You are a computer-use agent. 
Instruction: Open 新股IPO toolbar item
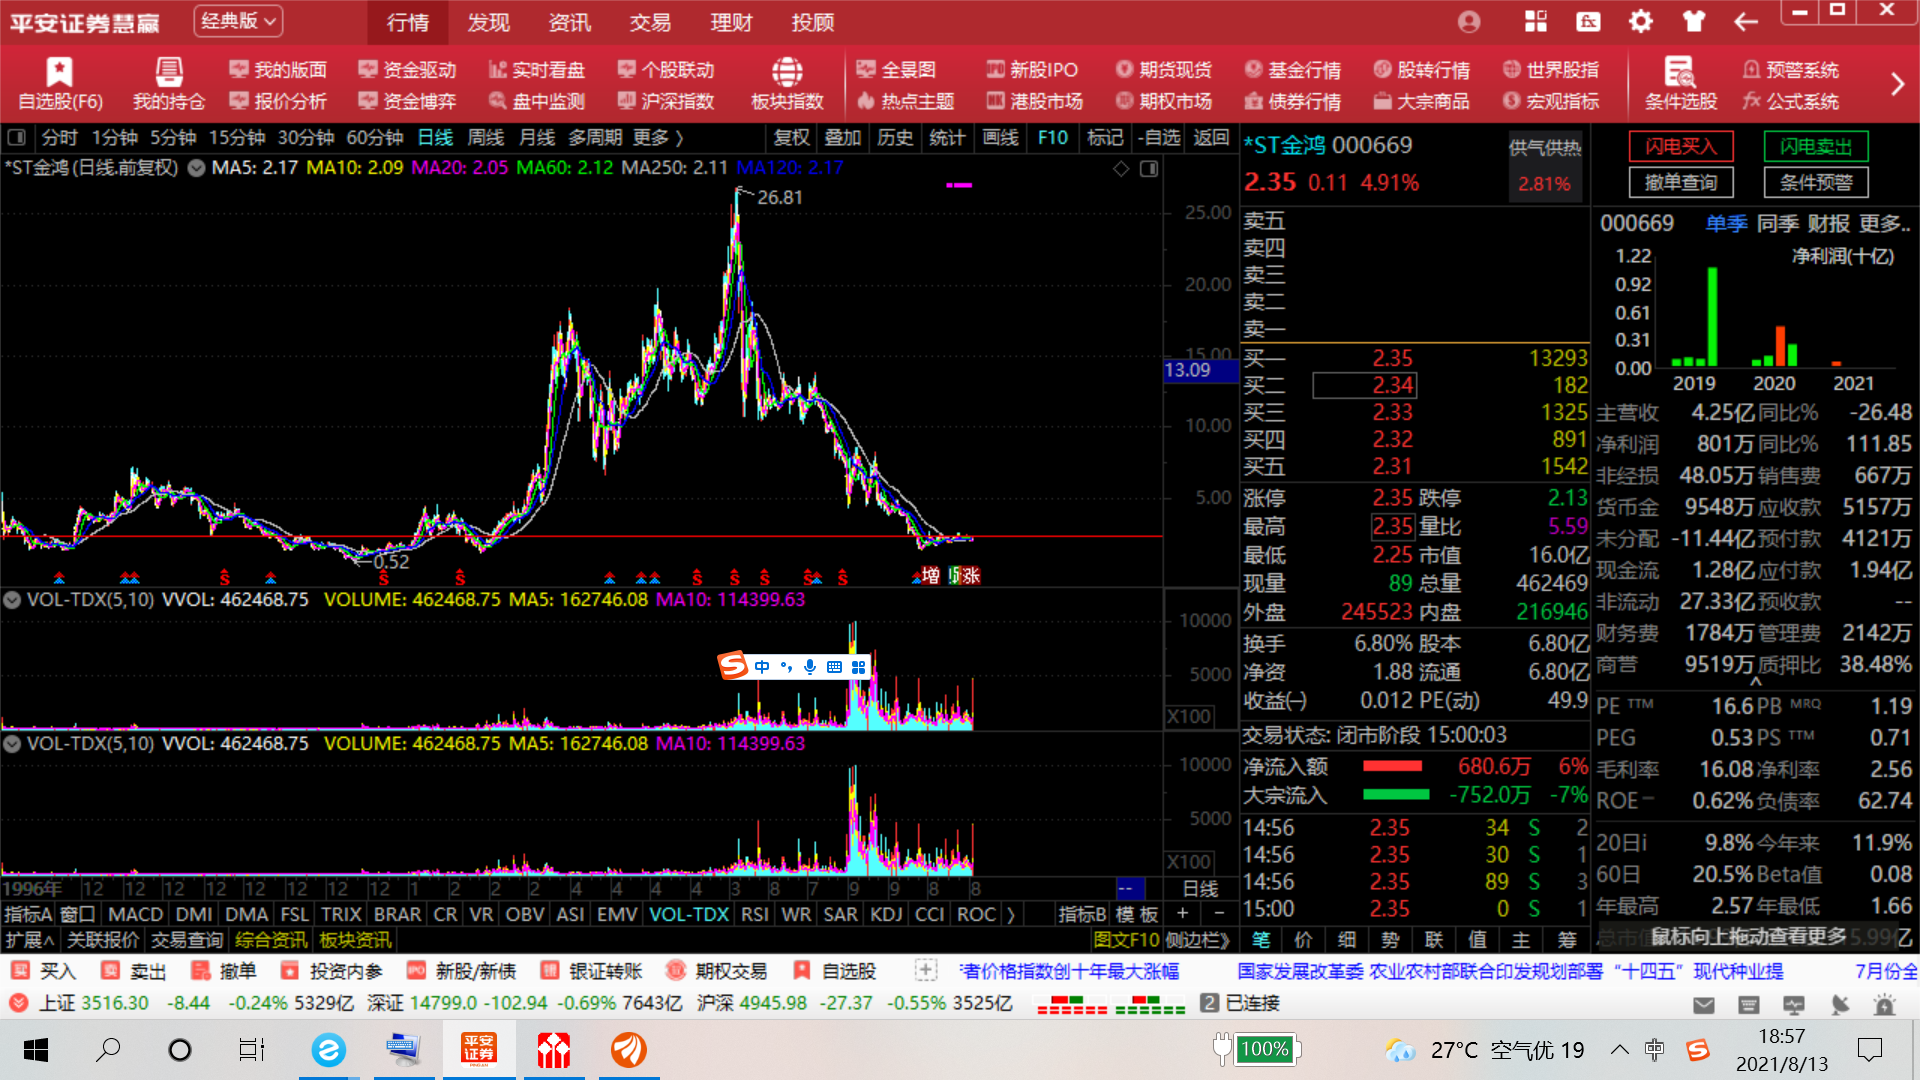pyautogui.click(x=1032, y=69)
